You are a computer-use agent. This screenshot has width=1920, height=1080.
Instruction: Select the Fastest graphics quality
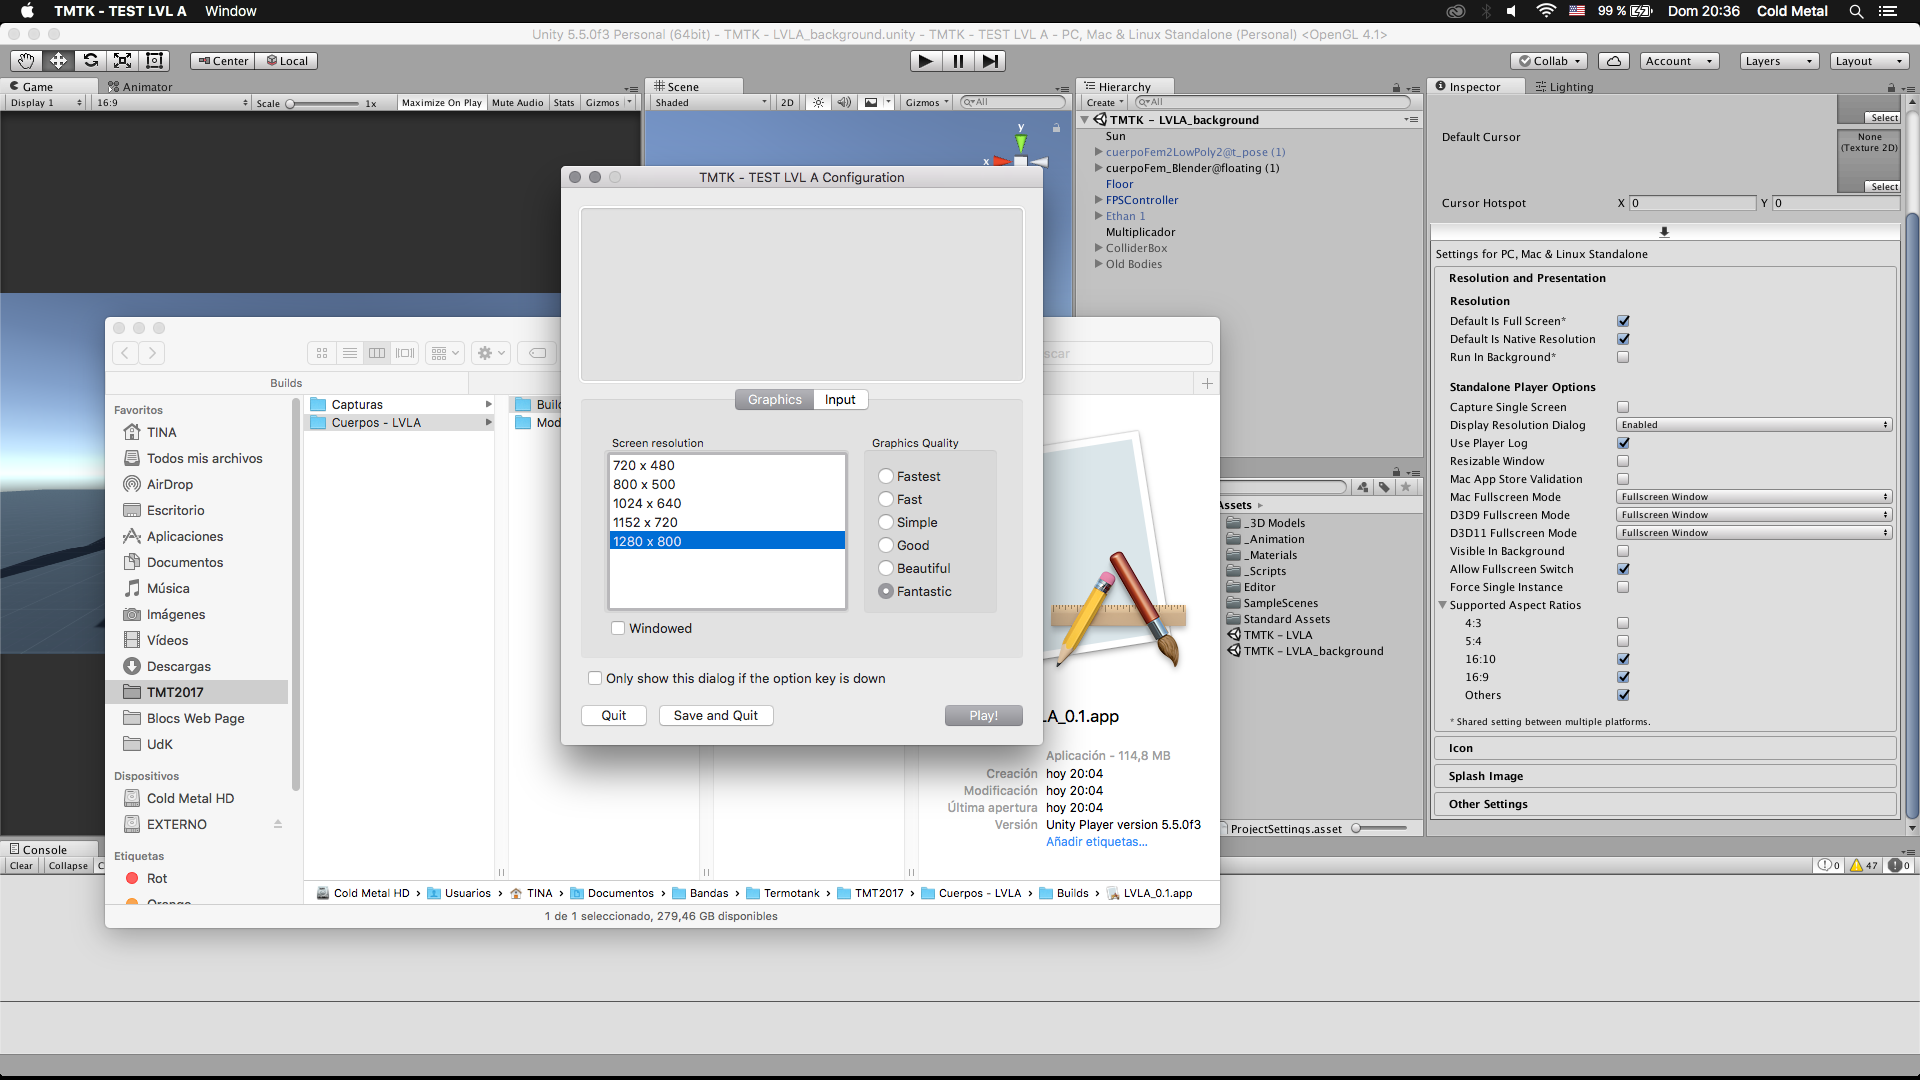tap(886, 476)
